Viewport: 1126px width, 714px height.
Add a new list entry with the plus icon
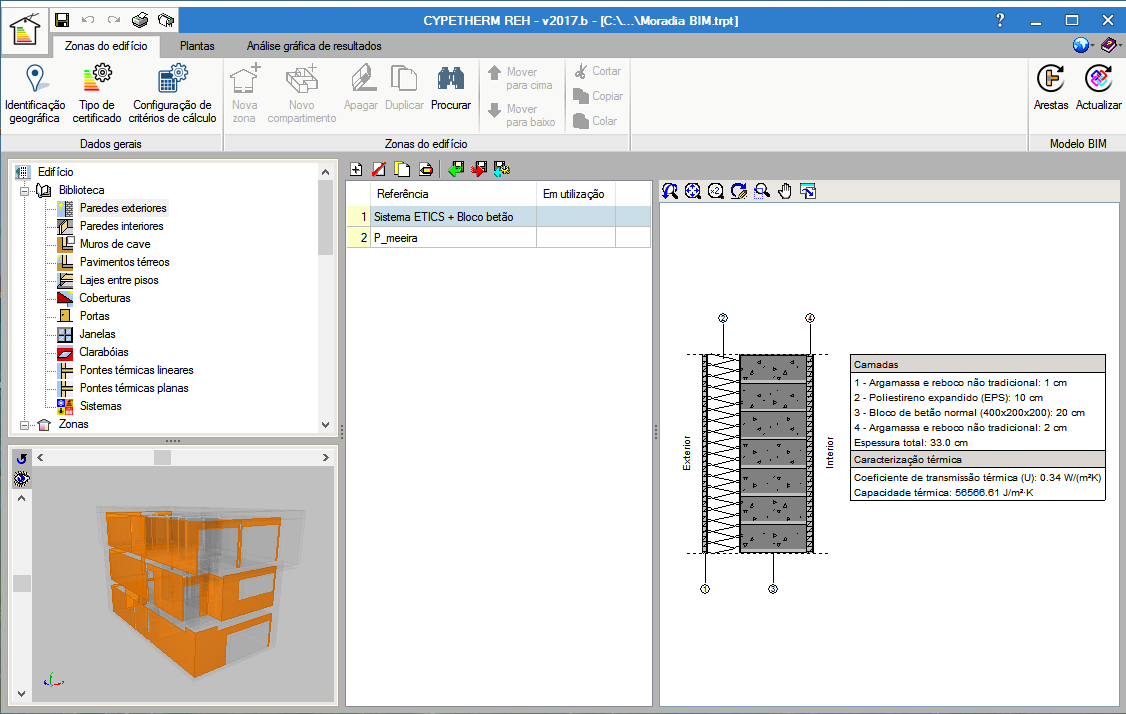coord(356,170)
